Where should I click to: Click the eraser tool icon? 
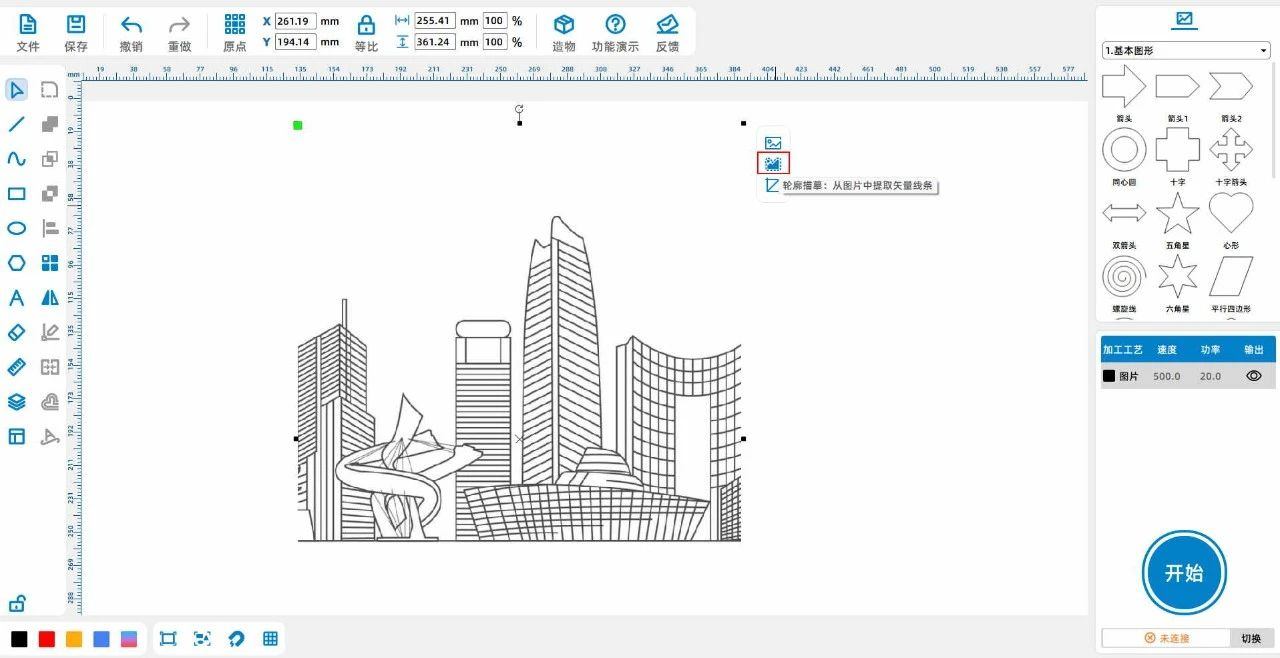click(17, 332)
